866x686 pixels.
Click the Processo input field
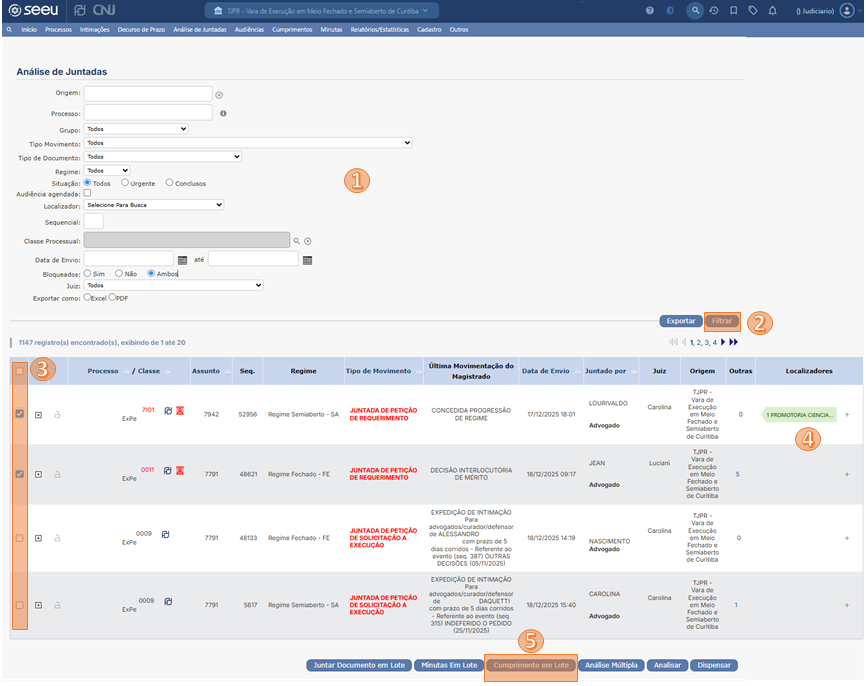pyautogui.click(x=148, y=113)
